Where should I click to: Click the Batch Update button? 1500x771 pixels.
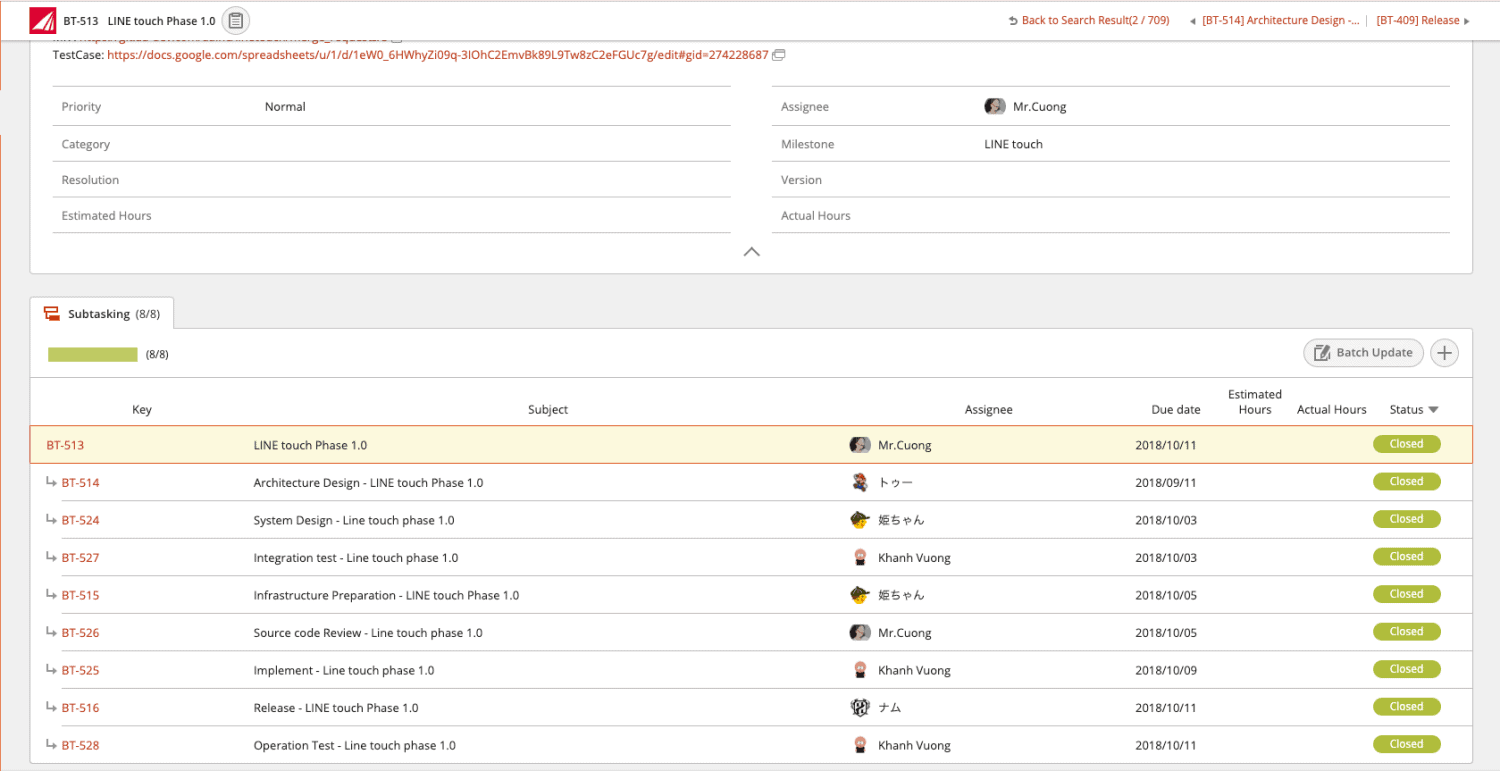pyautogui.click(x=1363, y=353)
